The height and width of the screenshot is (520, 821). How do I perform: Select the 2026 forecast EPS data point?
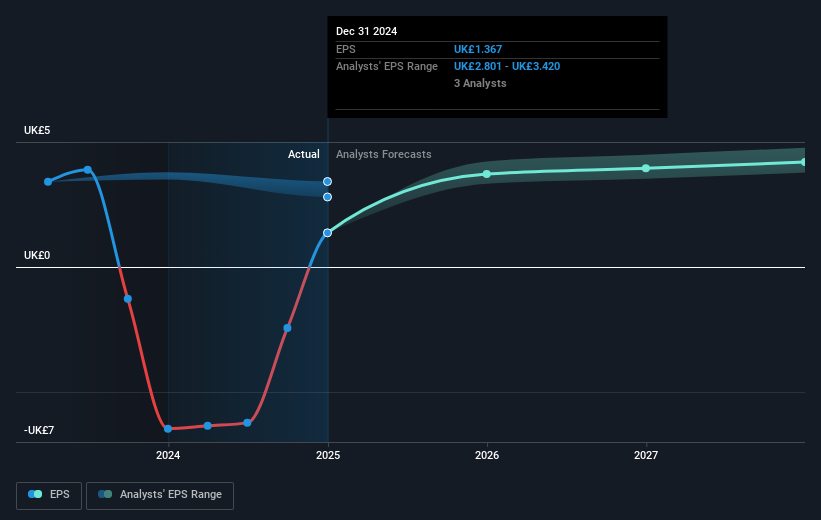(487, 174)
